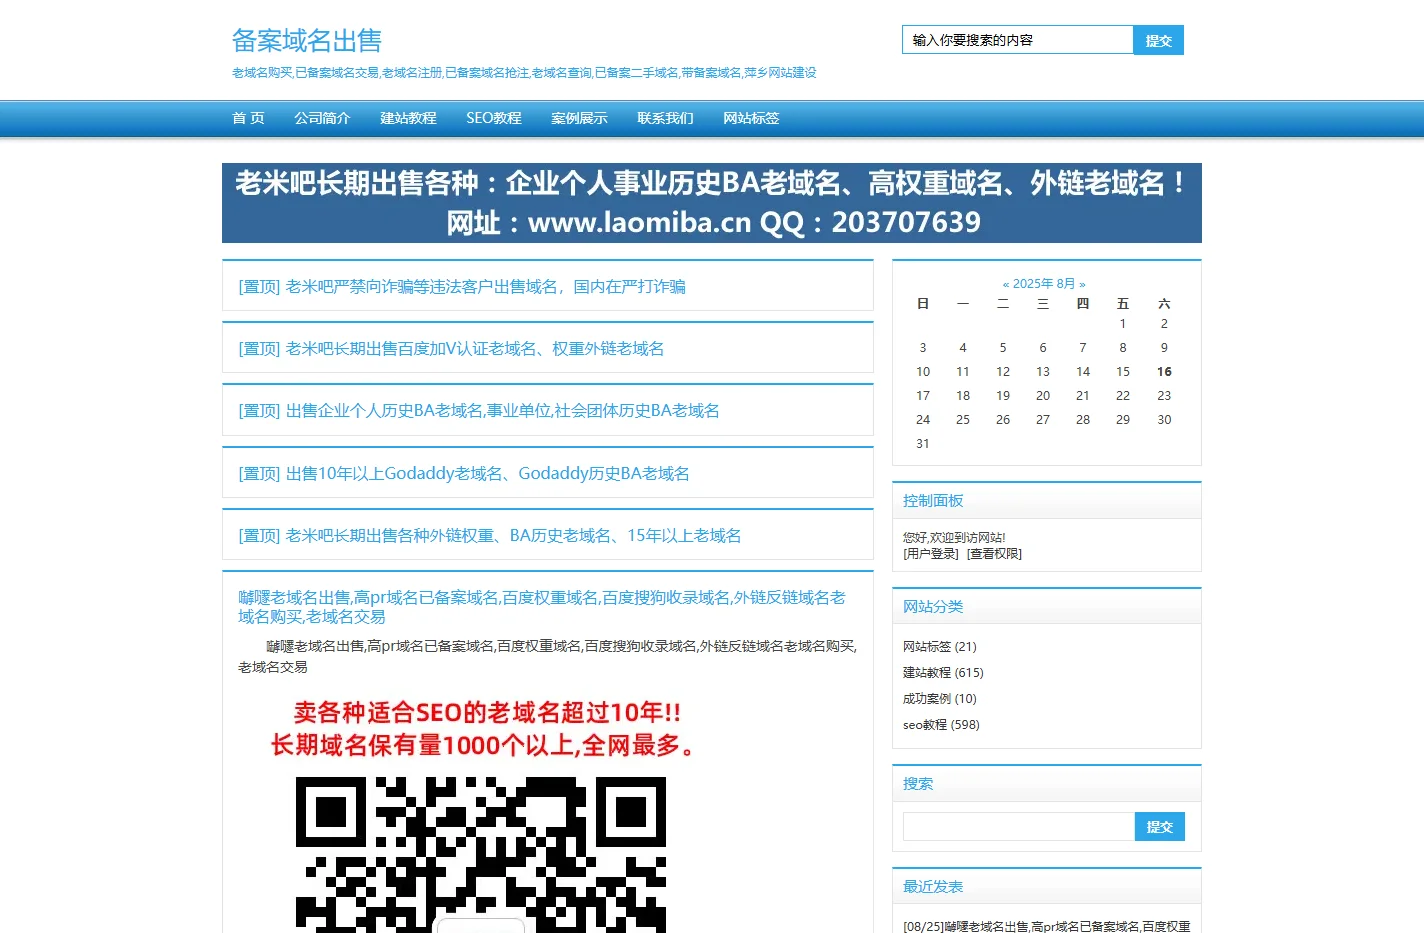The image size is (1424, 933).
Task: Submit the top search with 提交 button
Action: point(1158,40)
